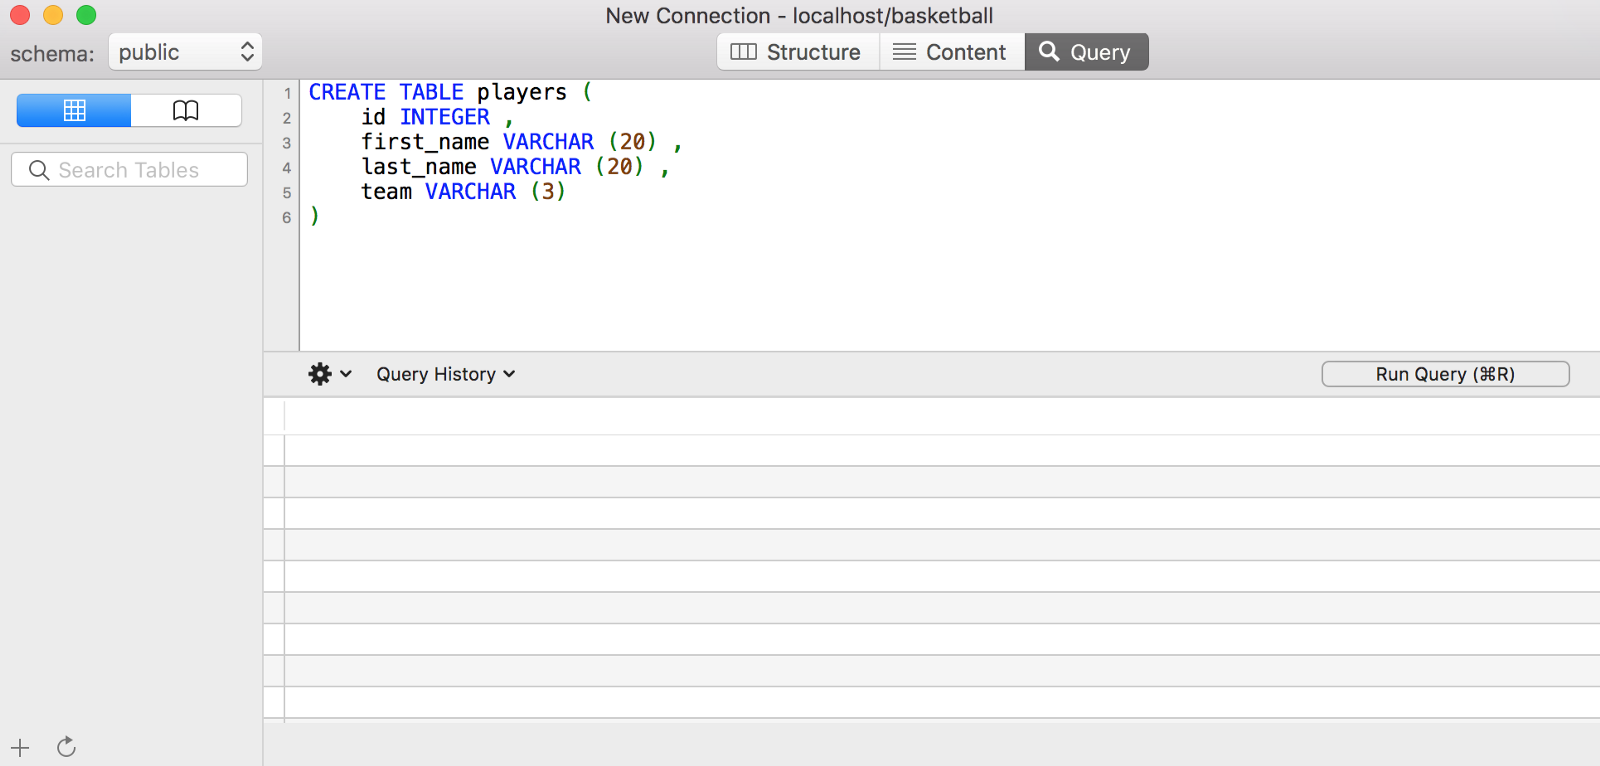1600x766 pixels.
Task: Click first_name in the SQL editor
Action: tap(425, 142)
